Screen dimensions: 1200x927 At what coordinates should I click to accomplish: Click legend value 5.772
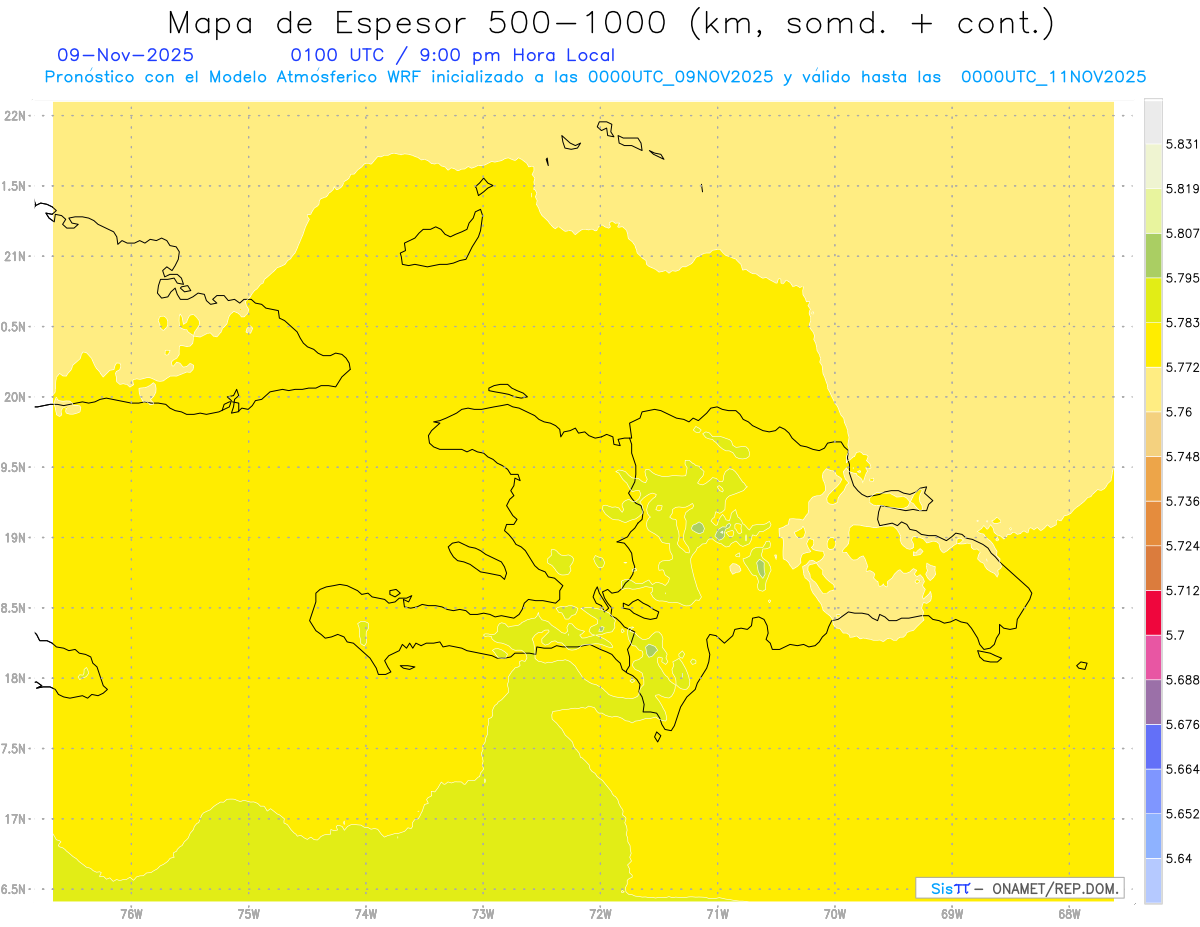point(1182,367)
